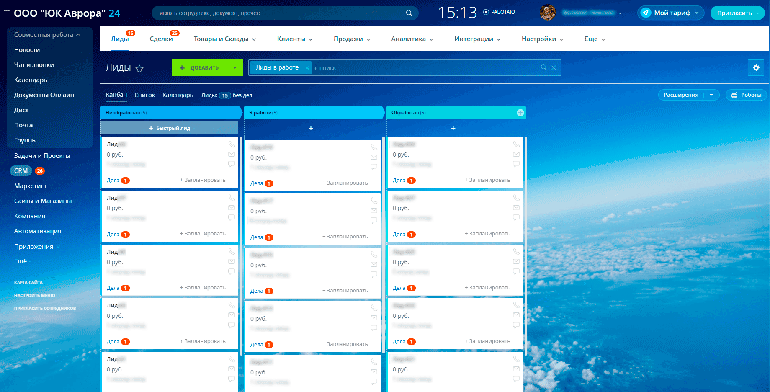Viewport: 770px width, 392px height.
Task: Open the Календарь link in sidebar
Action: click(x=30, y=80)
